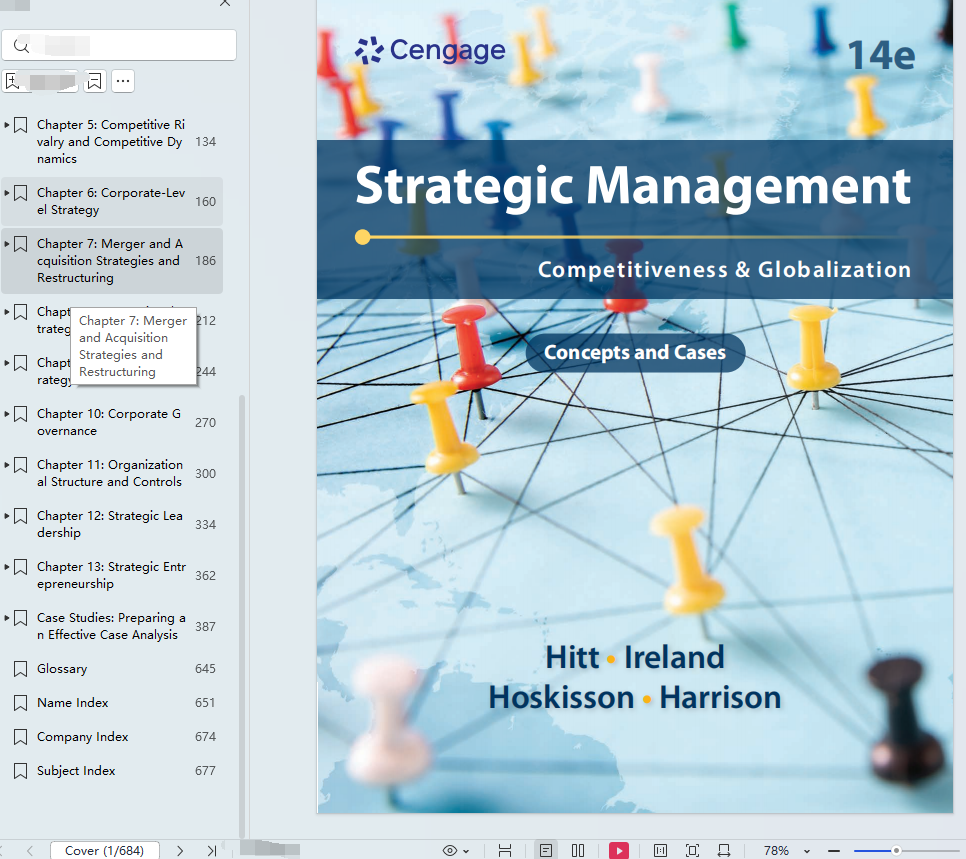Expand the Chapter 13 bookmark
The height and width of the screenshot is (859, 966).
click(x=6, y=567)
